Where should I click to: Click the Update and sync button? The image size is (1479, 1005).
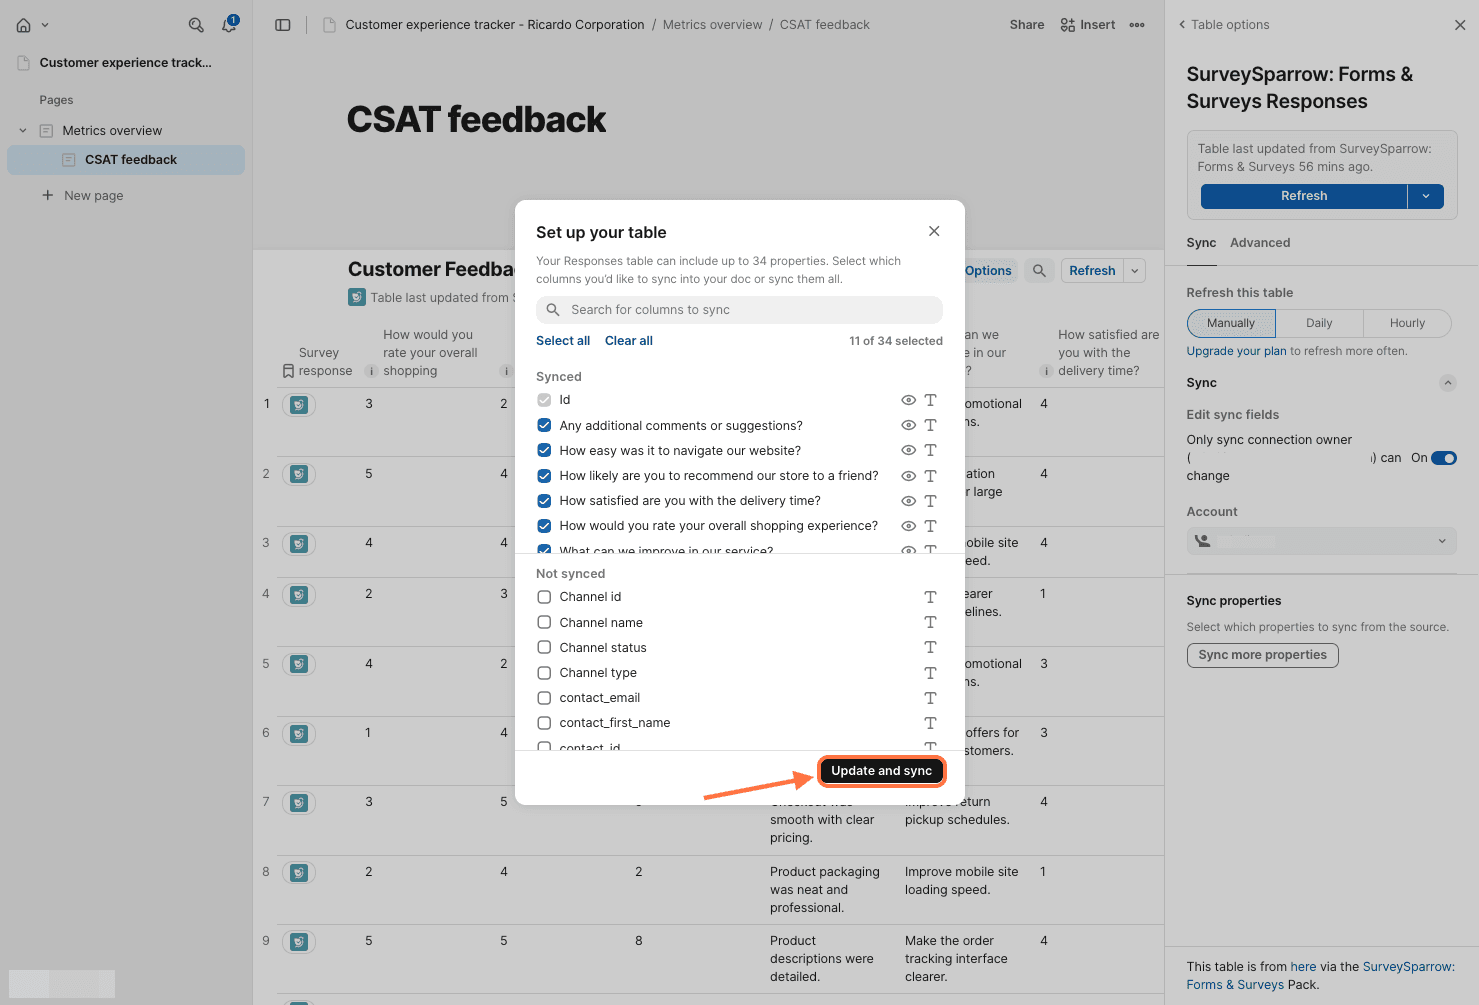click(x=881, y=771)
